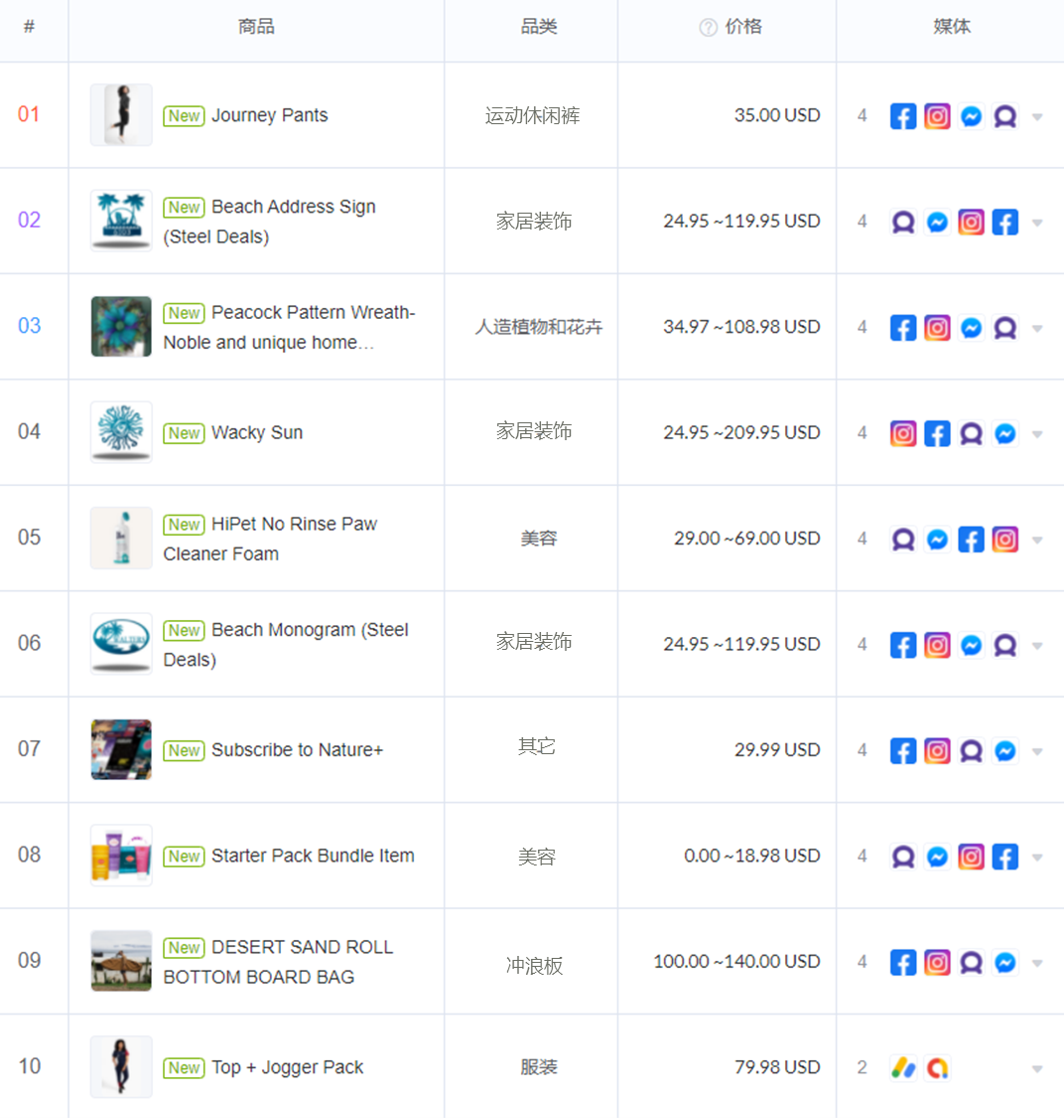The image size is (1064, 1118).
Task: Click Instagram icon for Peacock Pattern Wreath
Action: (x=937, y=327)
